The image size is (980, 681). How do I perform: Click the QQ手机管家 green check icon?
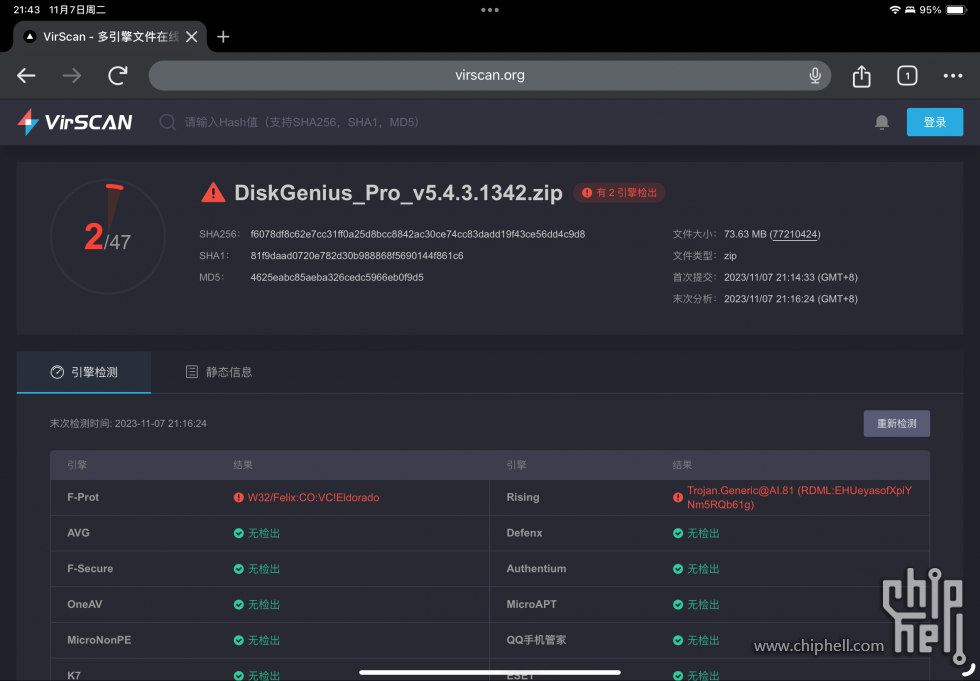coord(678,640)
